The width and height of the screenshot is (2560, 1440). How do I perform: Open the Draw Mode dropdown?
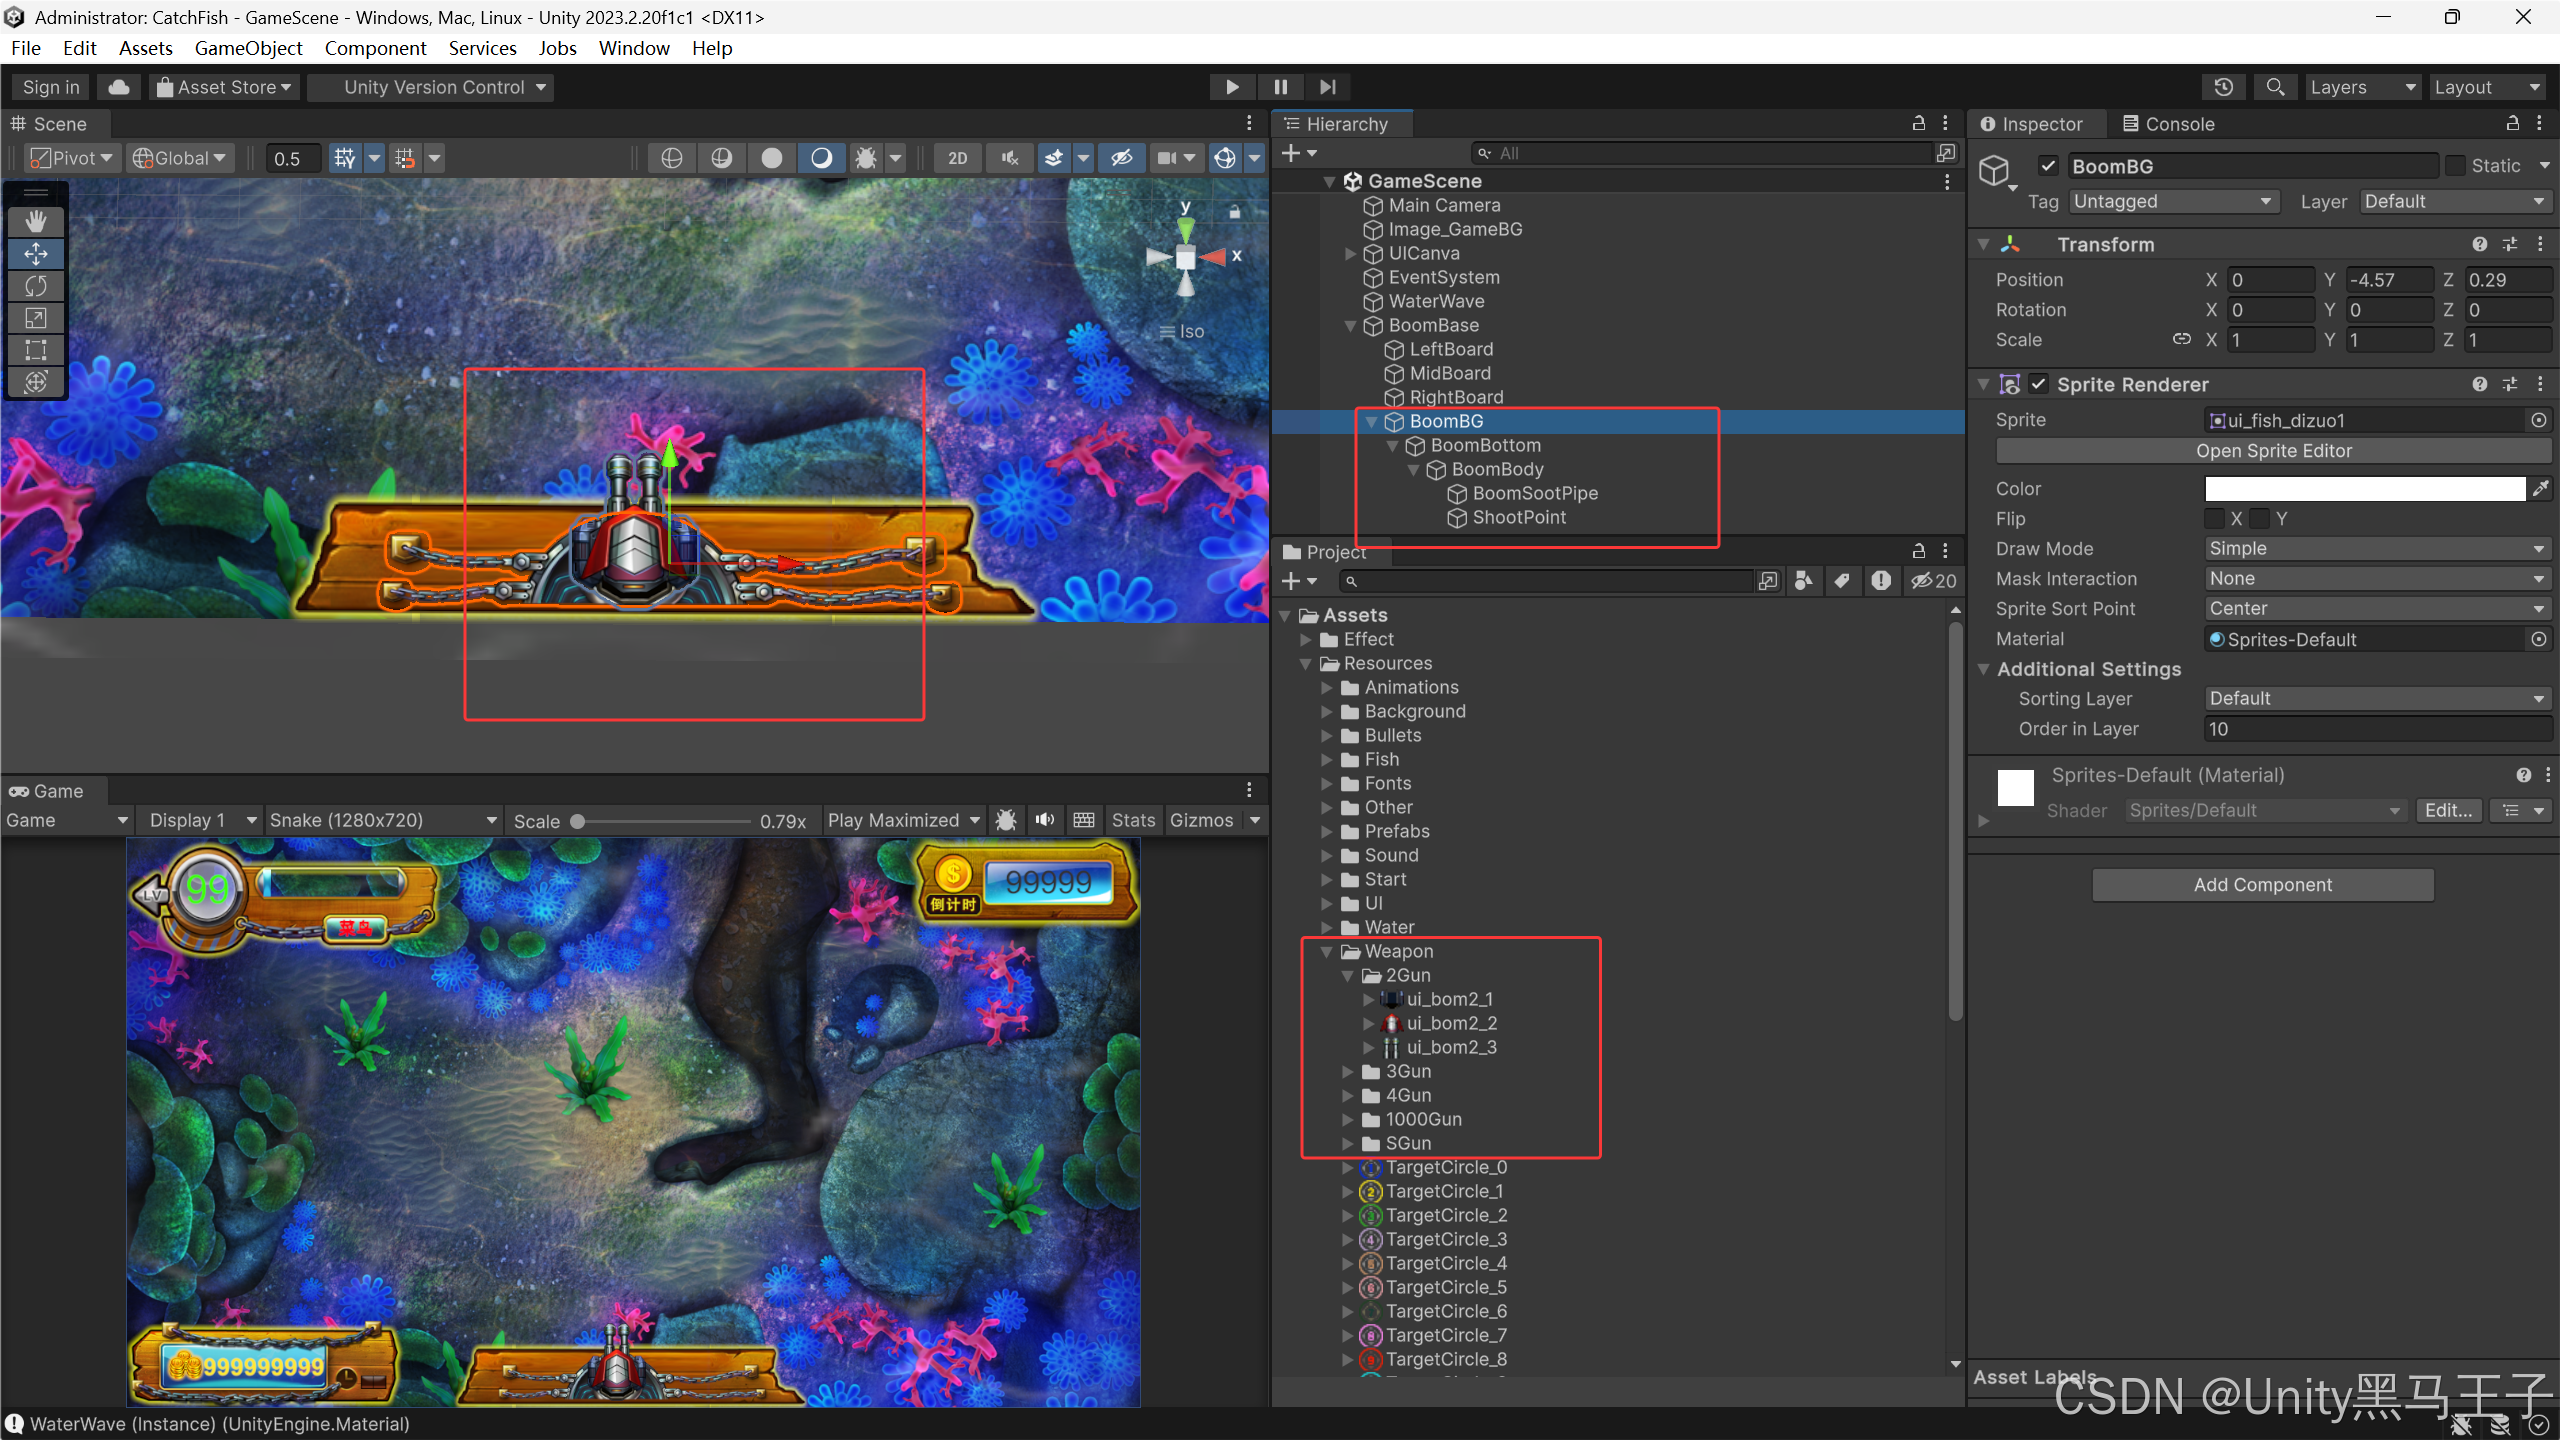[2376, 548]
